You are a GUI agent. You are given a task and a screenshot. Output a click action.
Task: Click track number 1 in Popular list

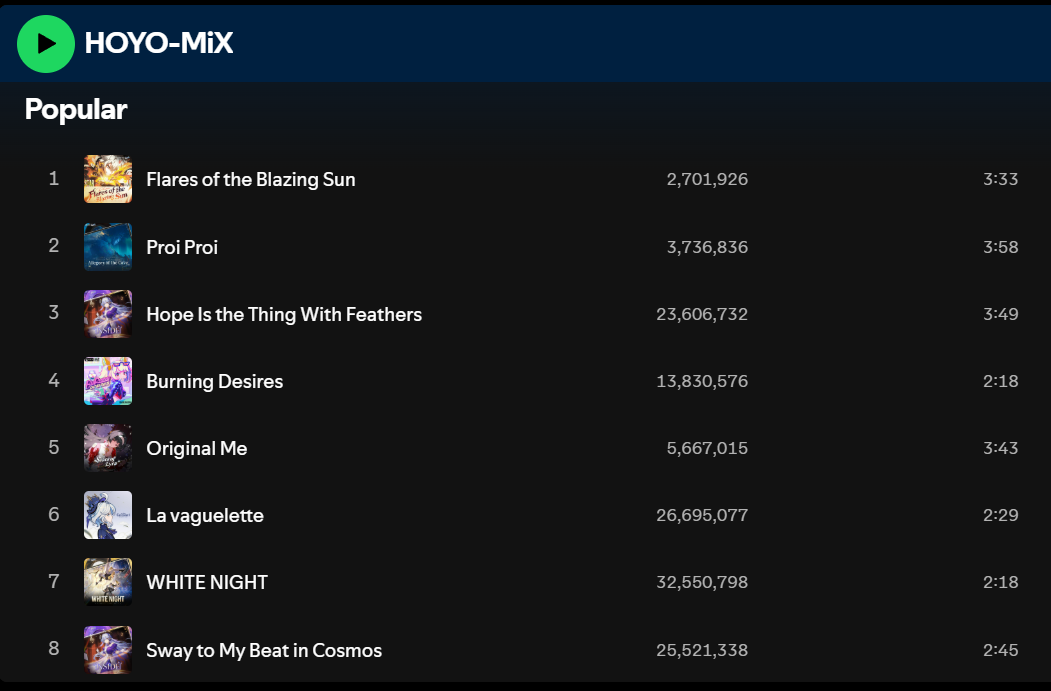point(54,178)
